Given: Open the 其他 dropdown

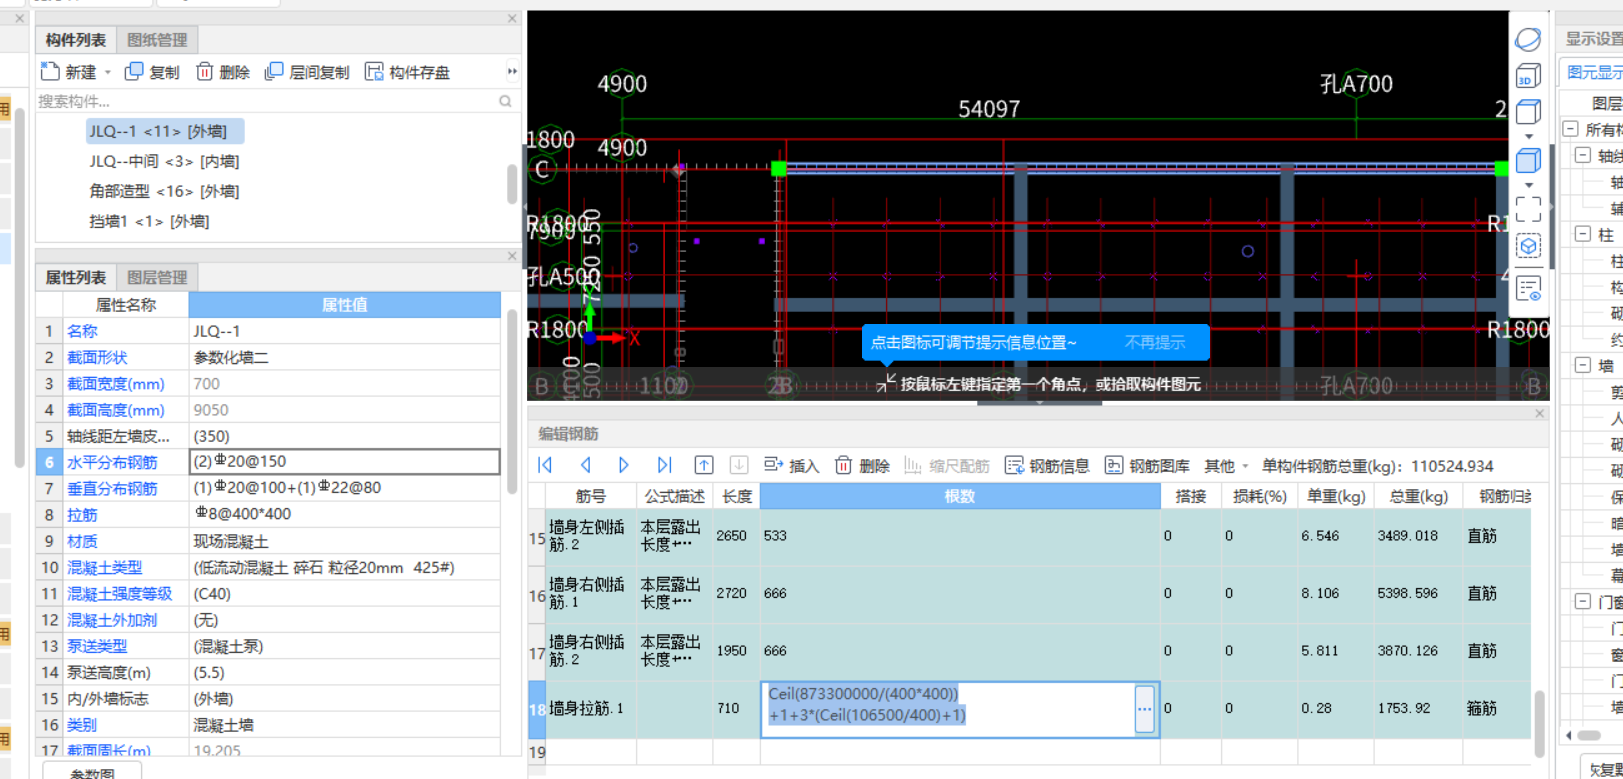Looking at the screenshot, I should coord(1226,466).
